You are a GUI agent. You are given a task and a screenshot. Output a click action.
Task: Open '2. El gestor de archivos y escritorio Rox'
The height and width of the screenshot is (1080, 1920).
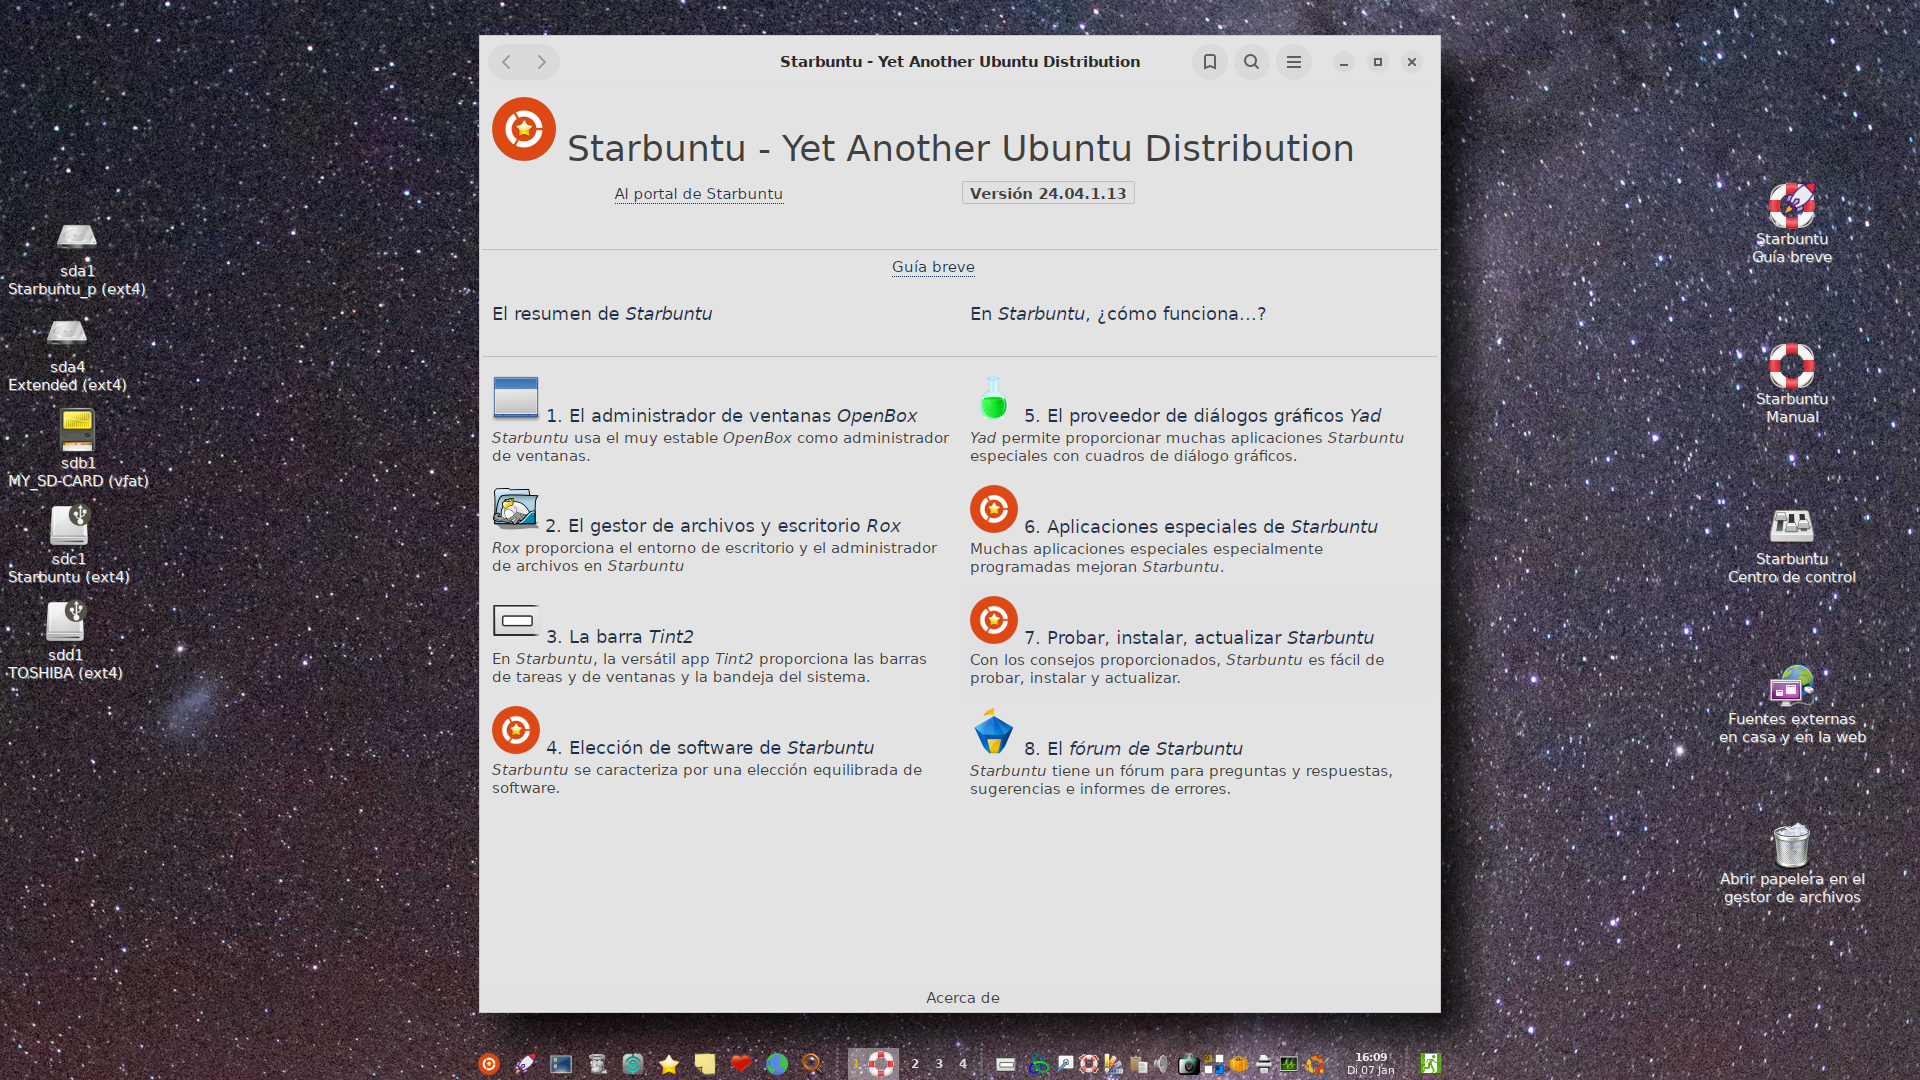(x=723, y=526)
